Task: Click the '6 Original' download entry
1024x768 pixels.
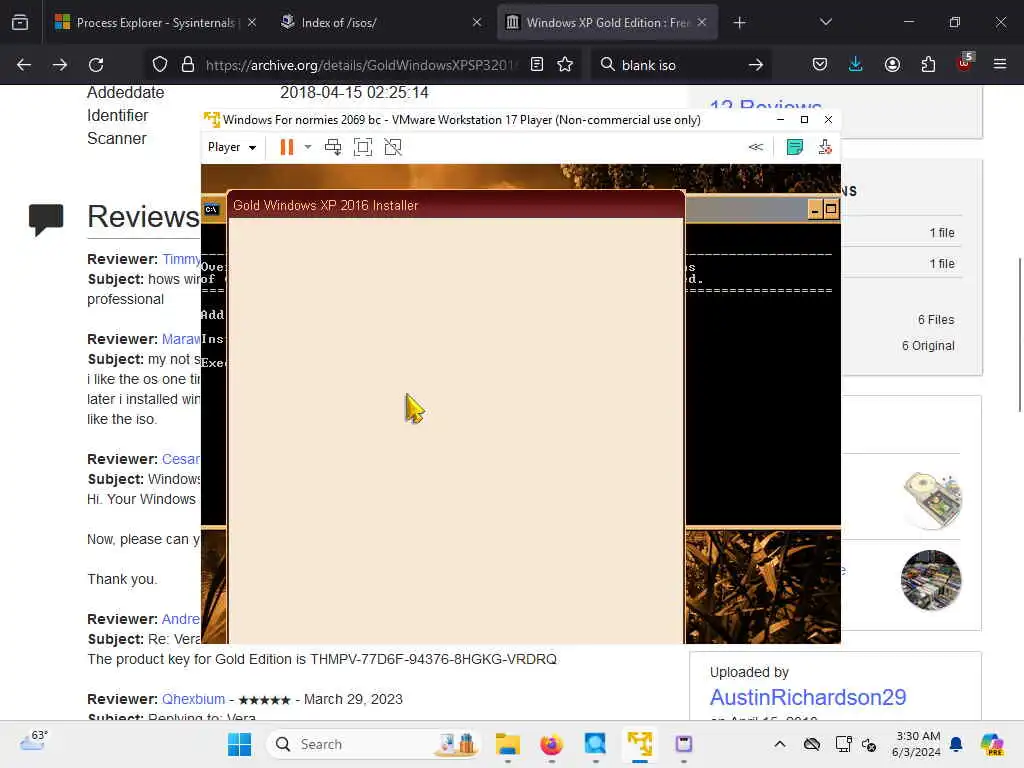Action: pyautogui.click(x=928, y=345)
